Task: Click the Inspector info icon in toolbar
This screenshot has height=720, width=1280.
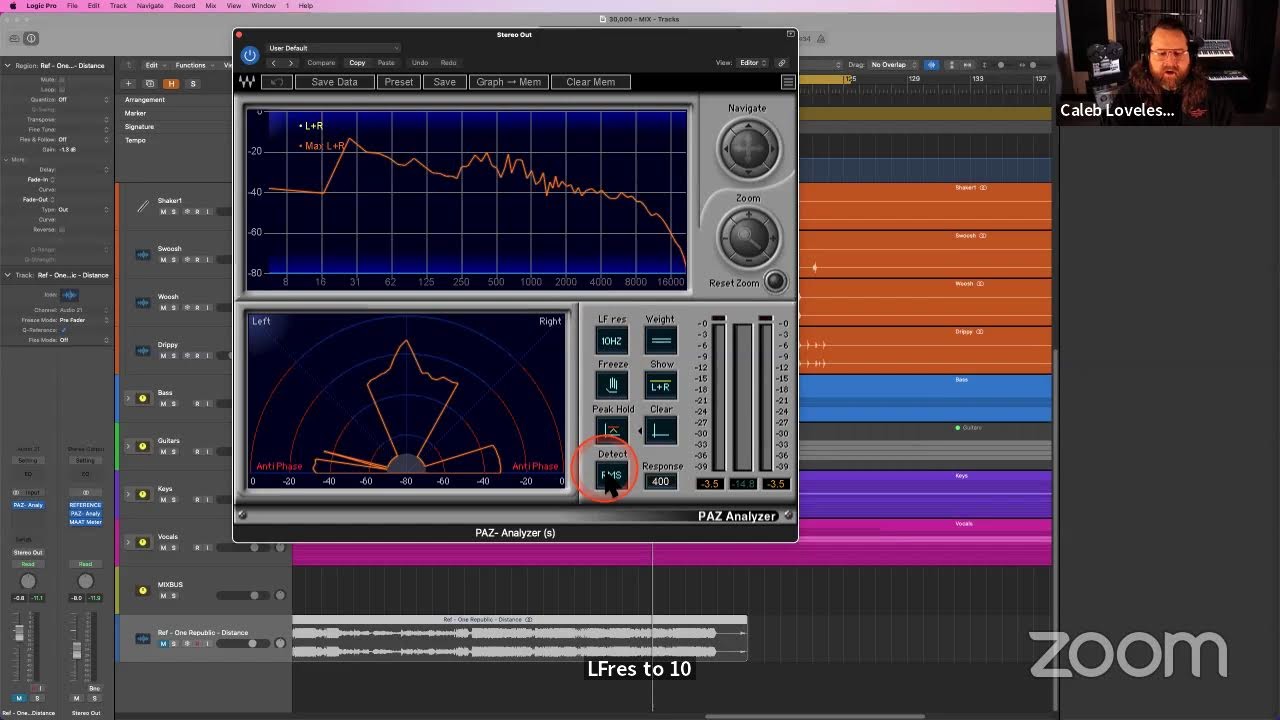Action: (x=31, y=38)
